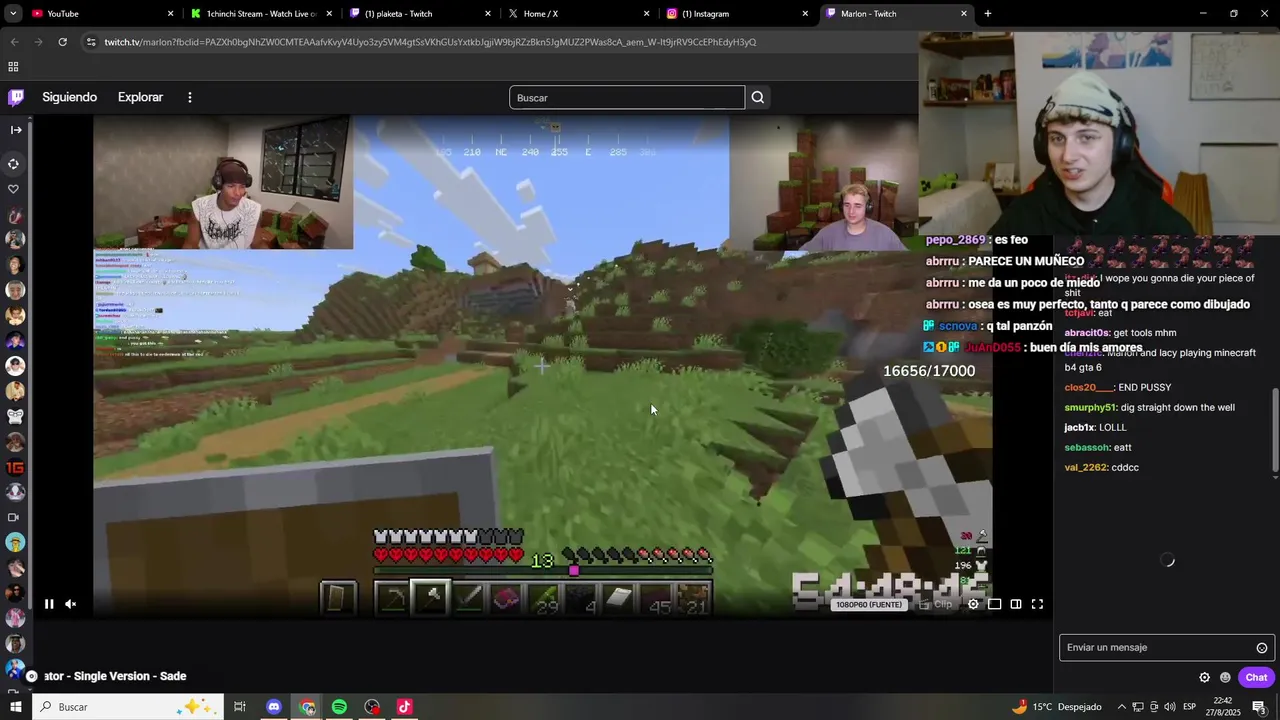This screenshot has width=1280, height=720.
Task: Click the sidebar icon above the heart
Action: coord(14,164)
